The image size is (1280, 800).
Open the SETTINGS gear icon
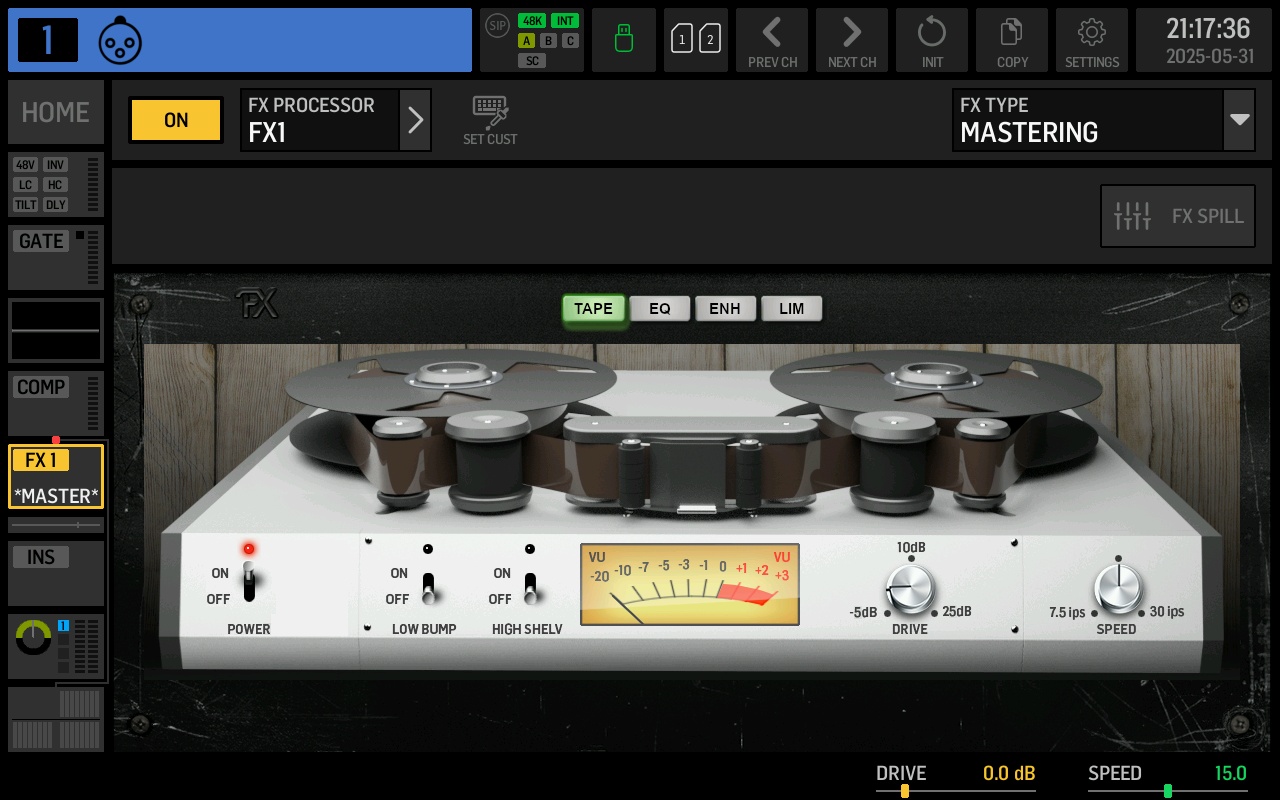(x=1092, y=40)
